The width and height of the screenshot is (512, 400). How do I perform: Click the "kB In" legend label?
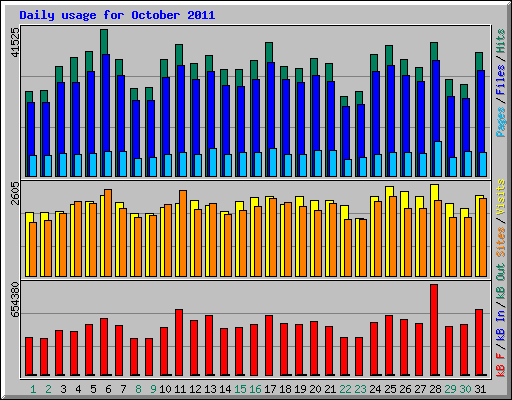click(x=500, y=325)
